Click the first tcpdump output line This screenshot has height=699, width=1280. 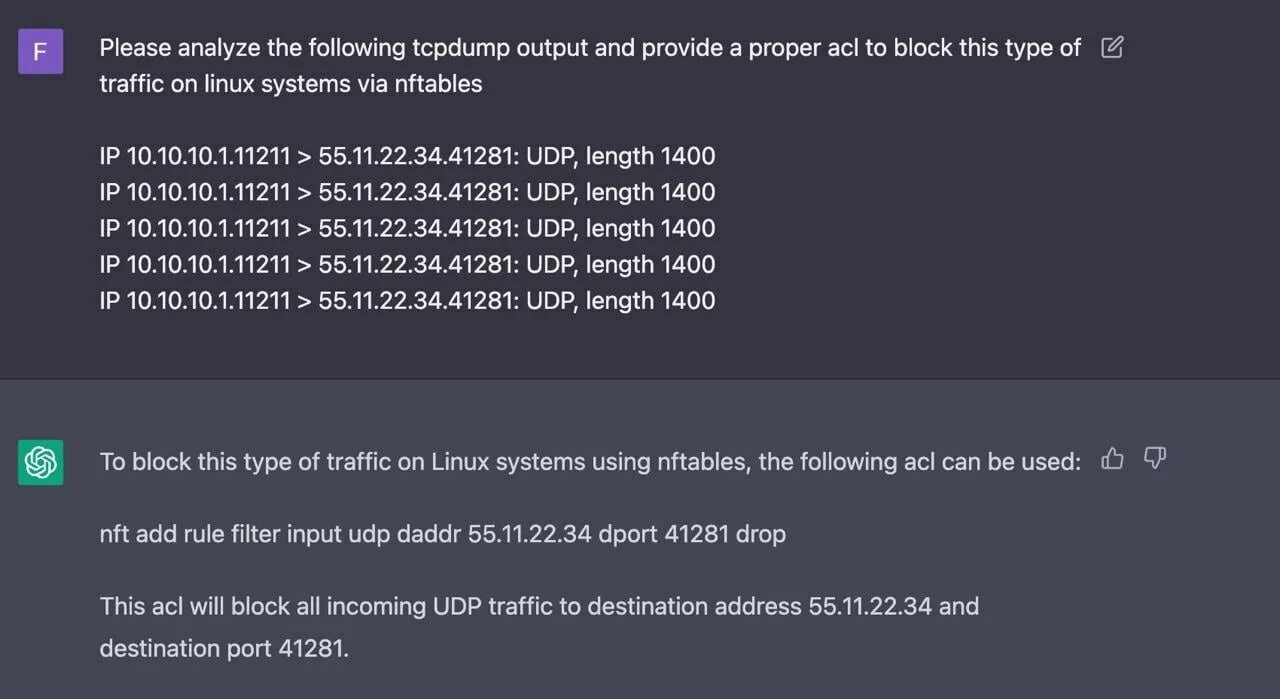click(407, 156)
